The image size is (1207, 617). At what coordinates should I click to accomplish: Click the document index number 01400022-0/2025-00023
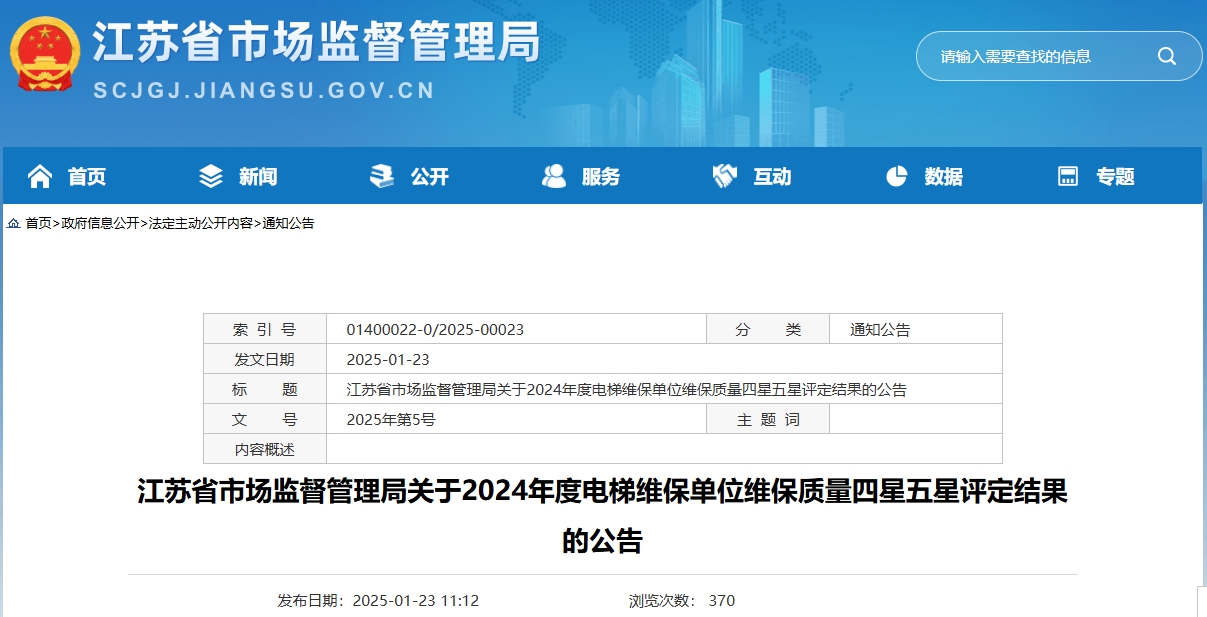coord(435,329)
